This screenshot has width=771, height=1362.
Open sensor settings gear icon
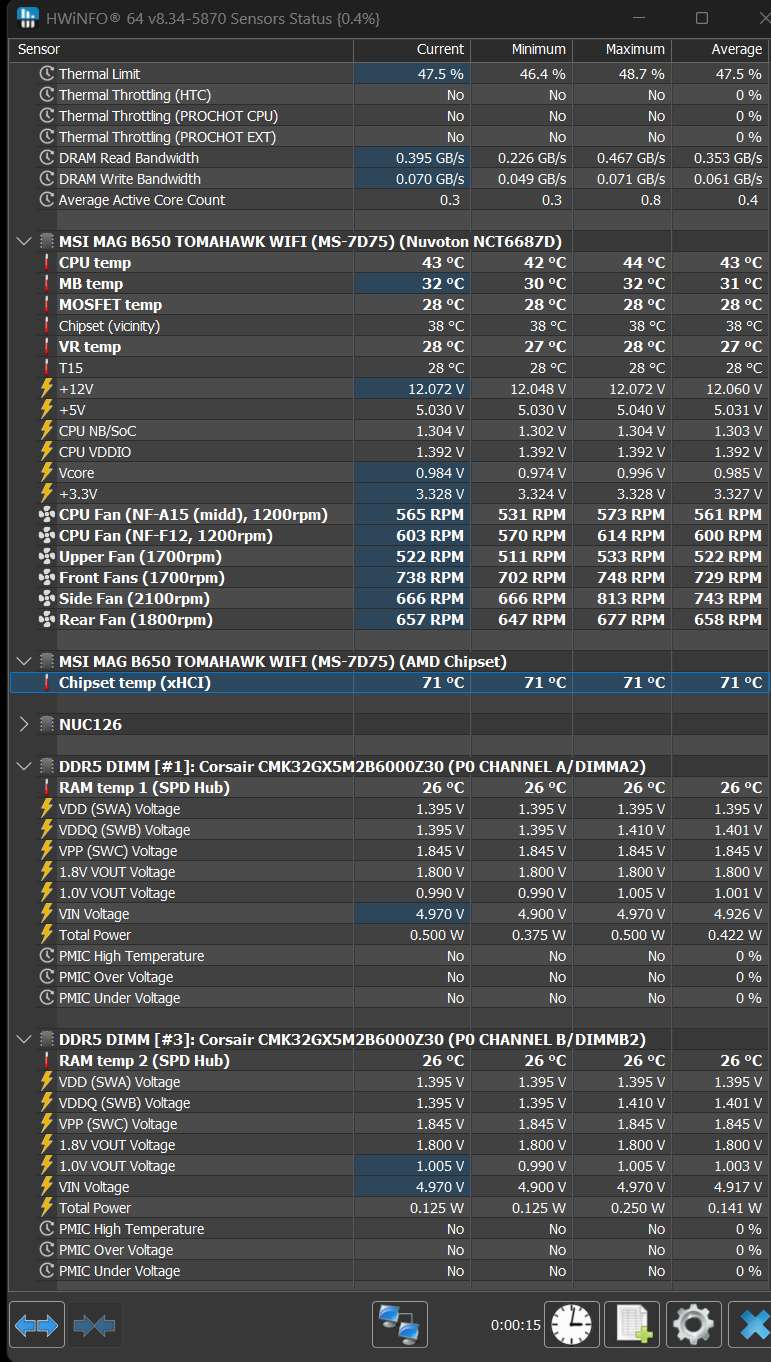tap(692, 1325)
